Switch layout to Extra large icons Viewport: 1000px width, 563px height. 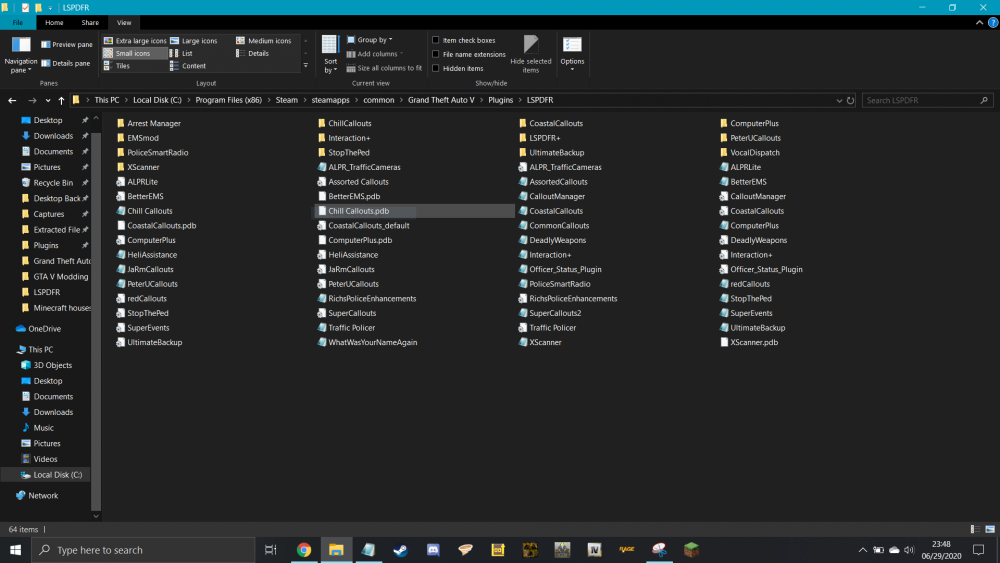(135, 41)
